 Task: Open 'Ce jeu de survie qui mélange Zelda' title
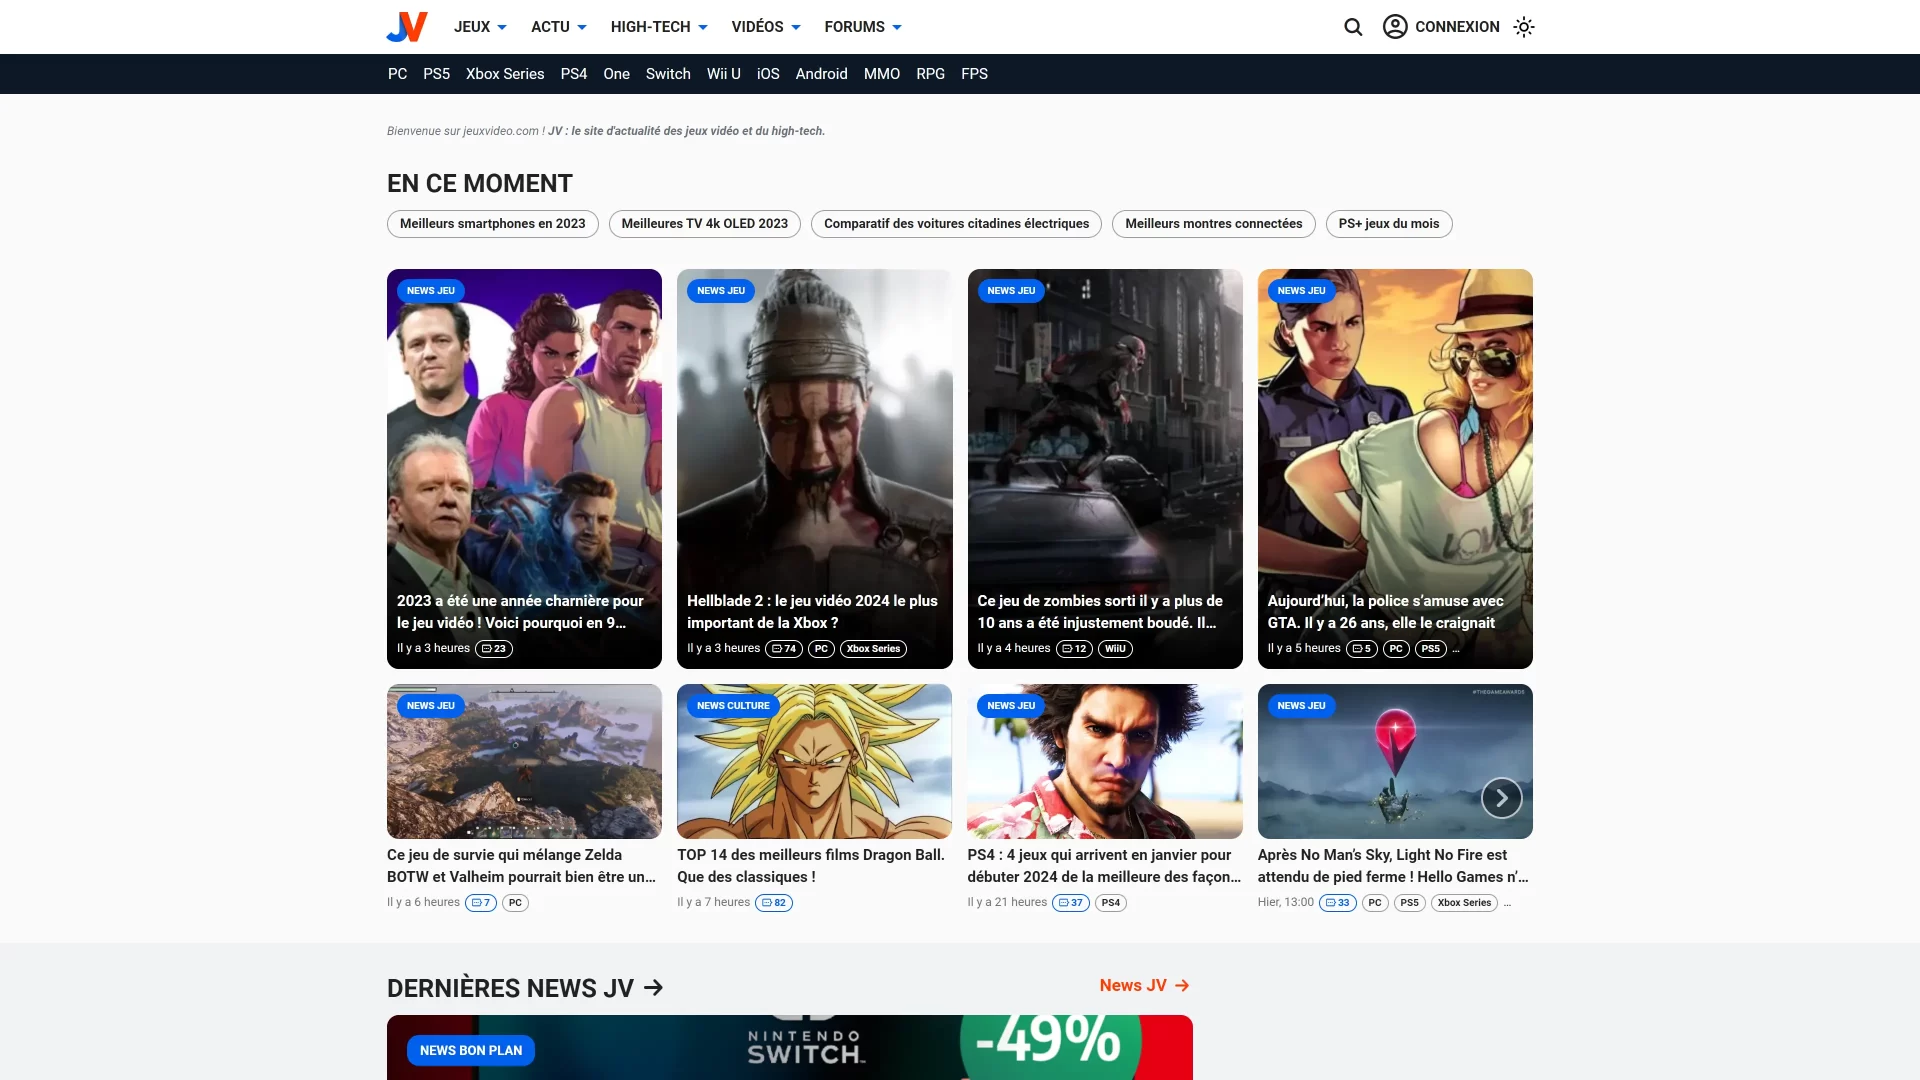click(x=521, y=866)
